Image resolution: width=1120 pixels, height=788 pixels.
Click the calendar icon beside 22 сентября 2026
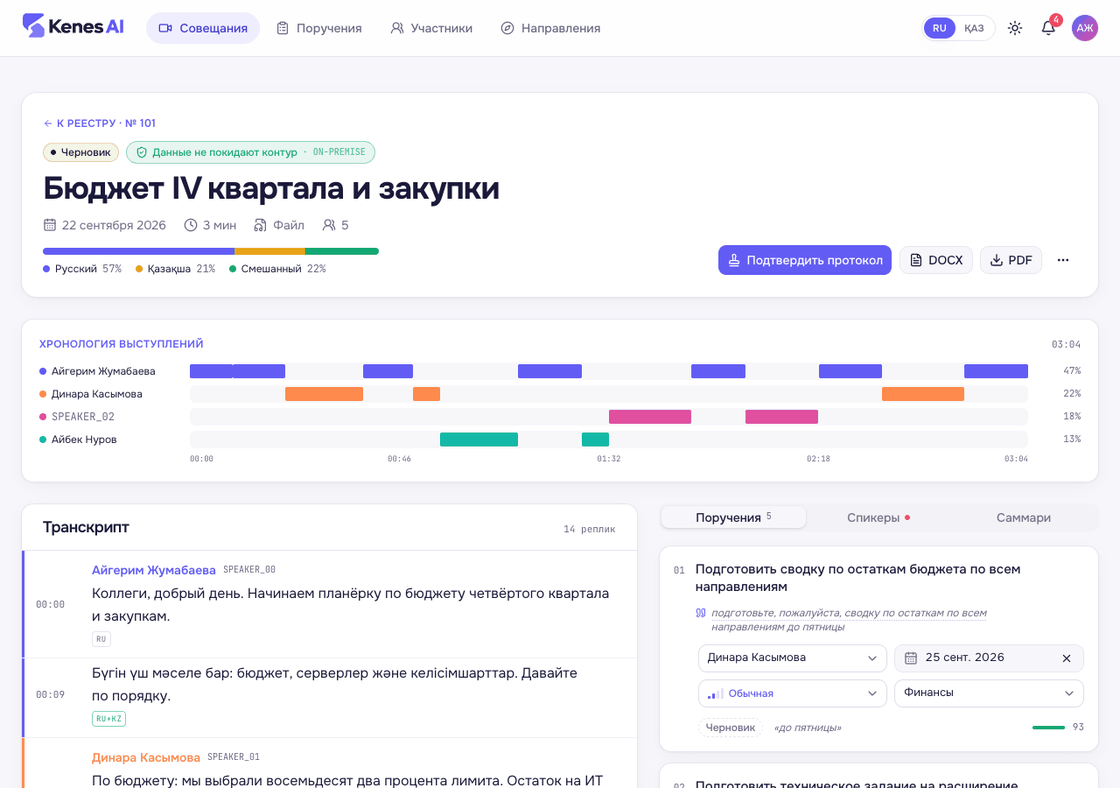[49, 225]
